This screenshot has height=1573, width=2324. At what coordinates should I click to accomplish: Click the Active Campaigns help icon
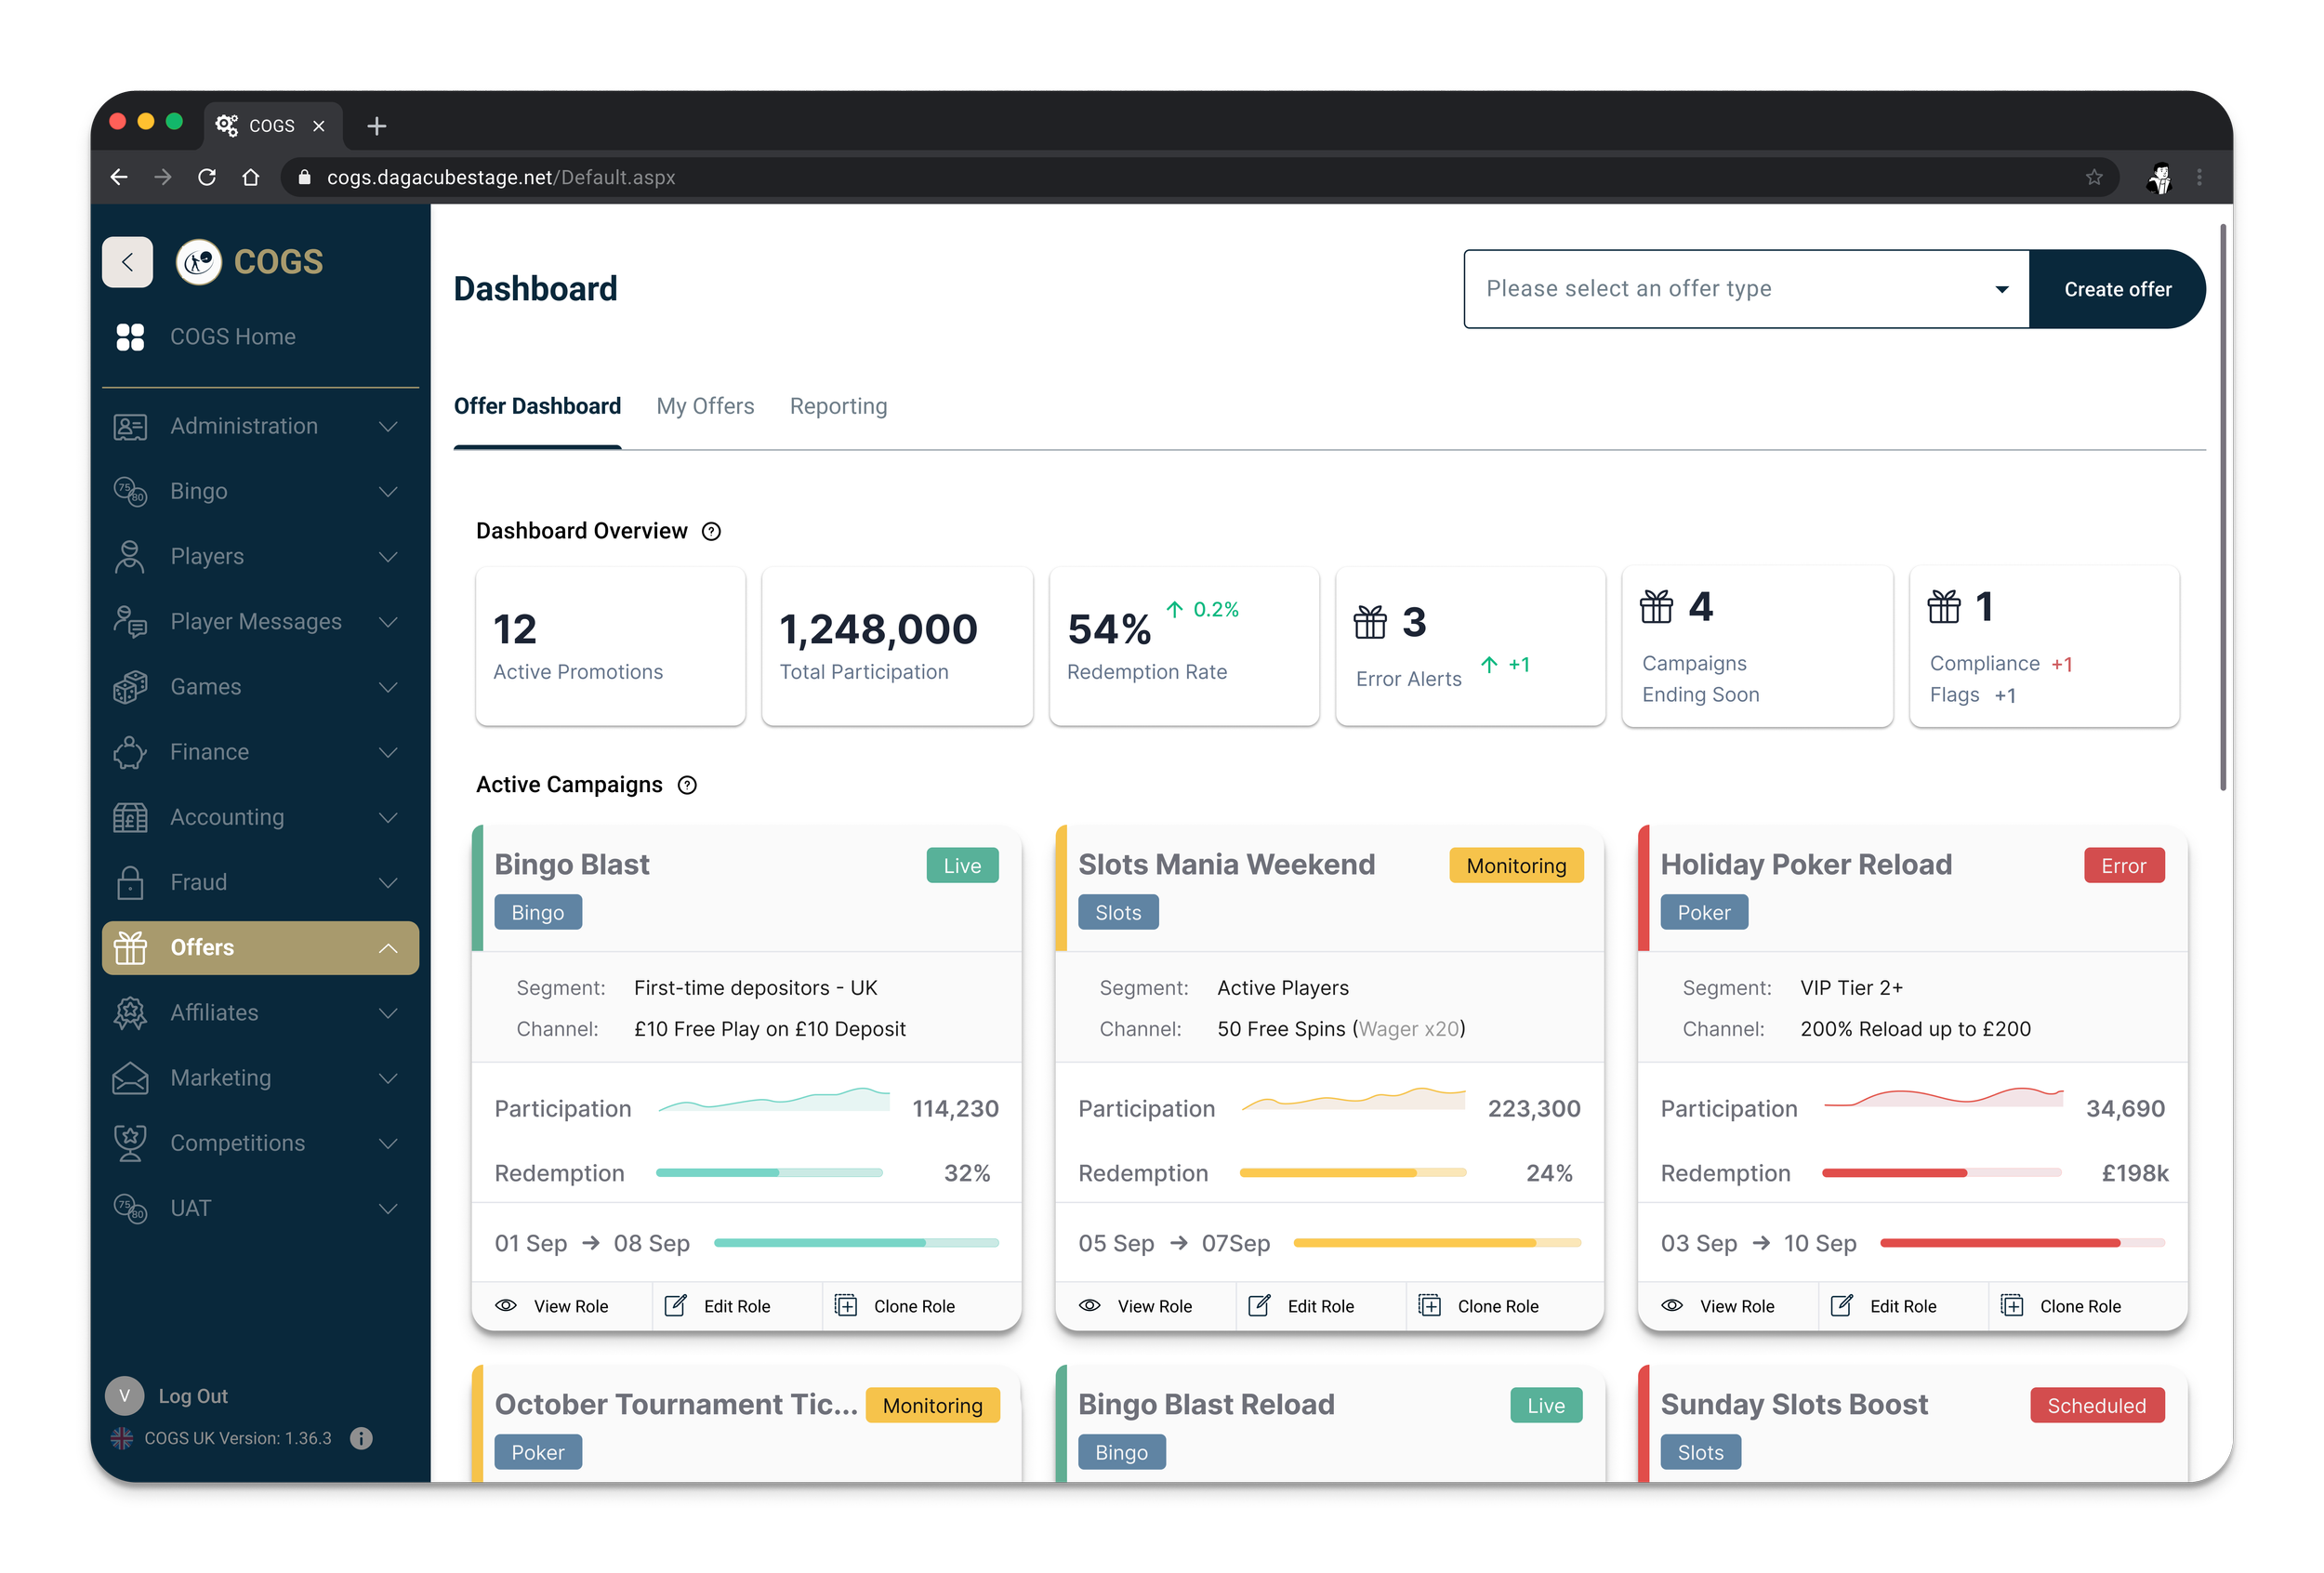coord(687,785)
